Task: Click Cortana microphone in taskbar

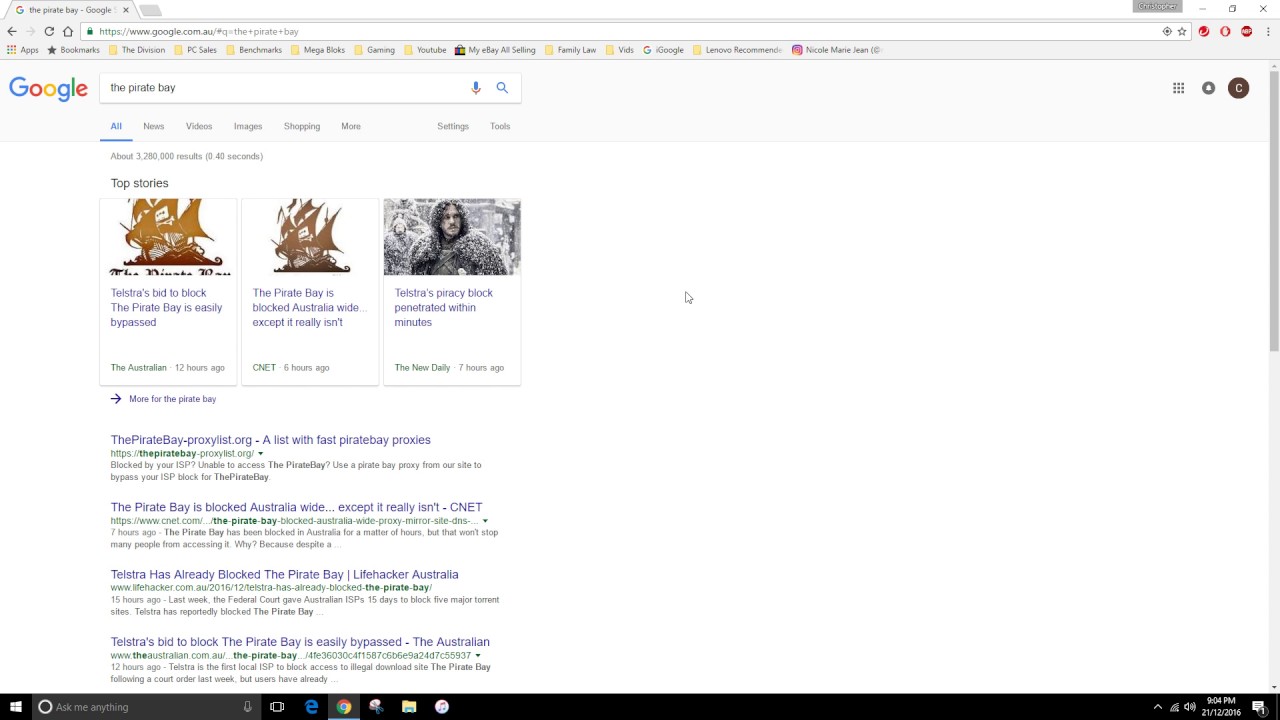Action: click(247, 707)
